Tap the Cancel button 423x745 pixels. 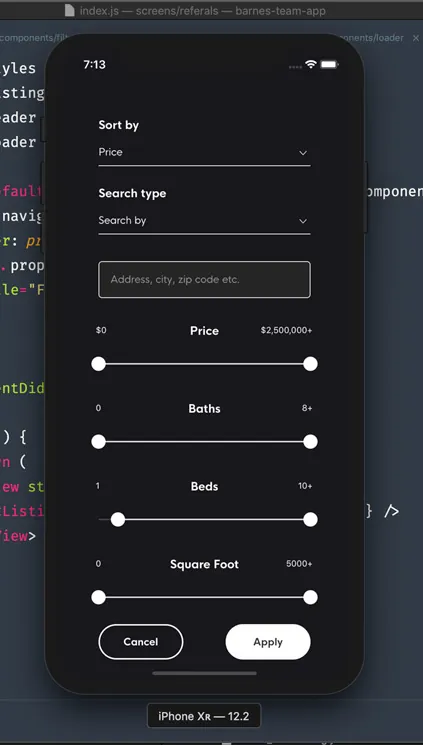[x=141, y=642]
